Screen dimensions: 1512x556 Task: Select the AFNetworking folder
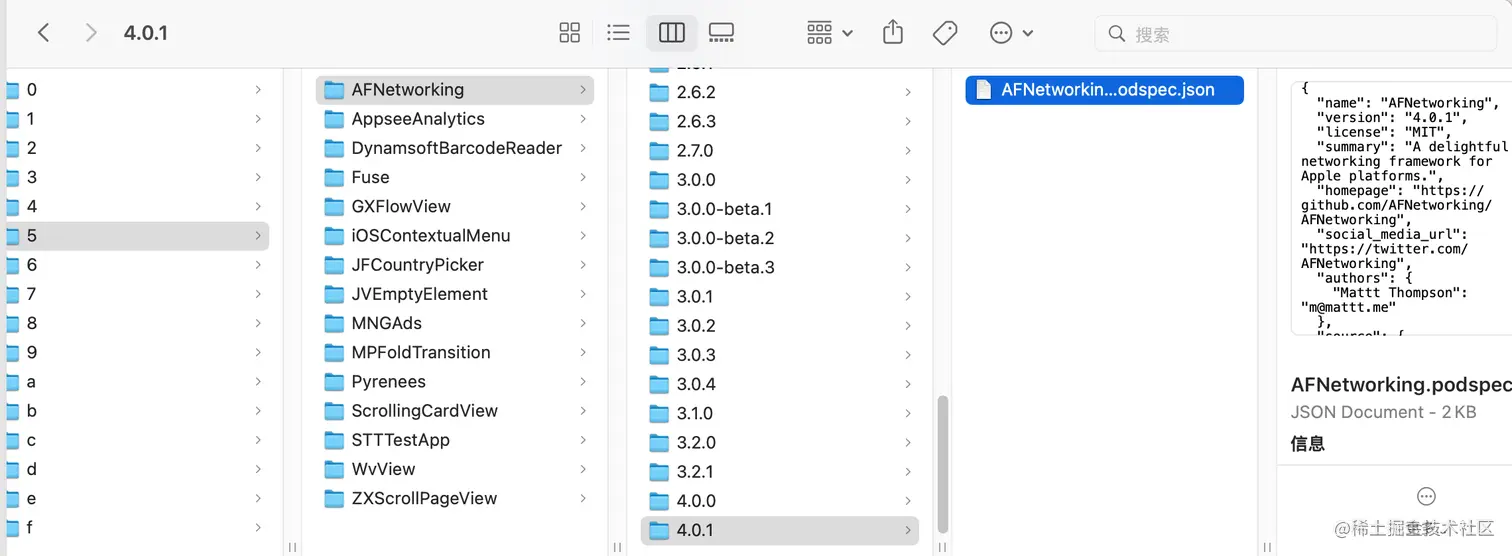455,90
